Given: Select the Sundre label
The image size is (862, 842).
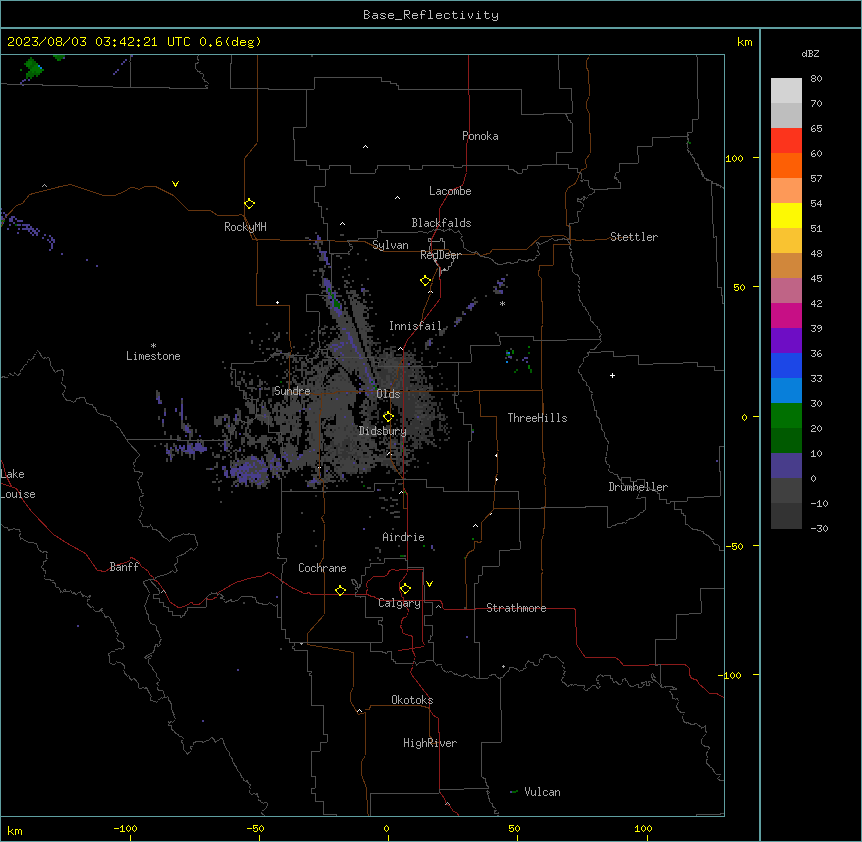Looking at the screenshot, I should point(292,391).
